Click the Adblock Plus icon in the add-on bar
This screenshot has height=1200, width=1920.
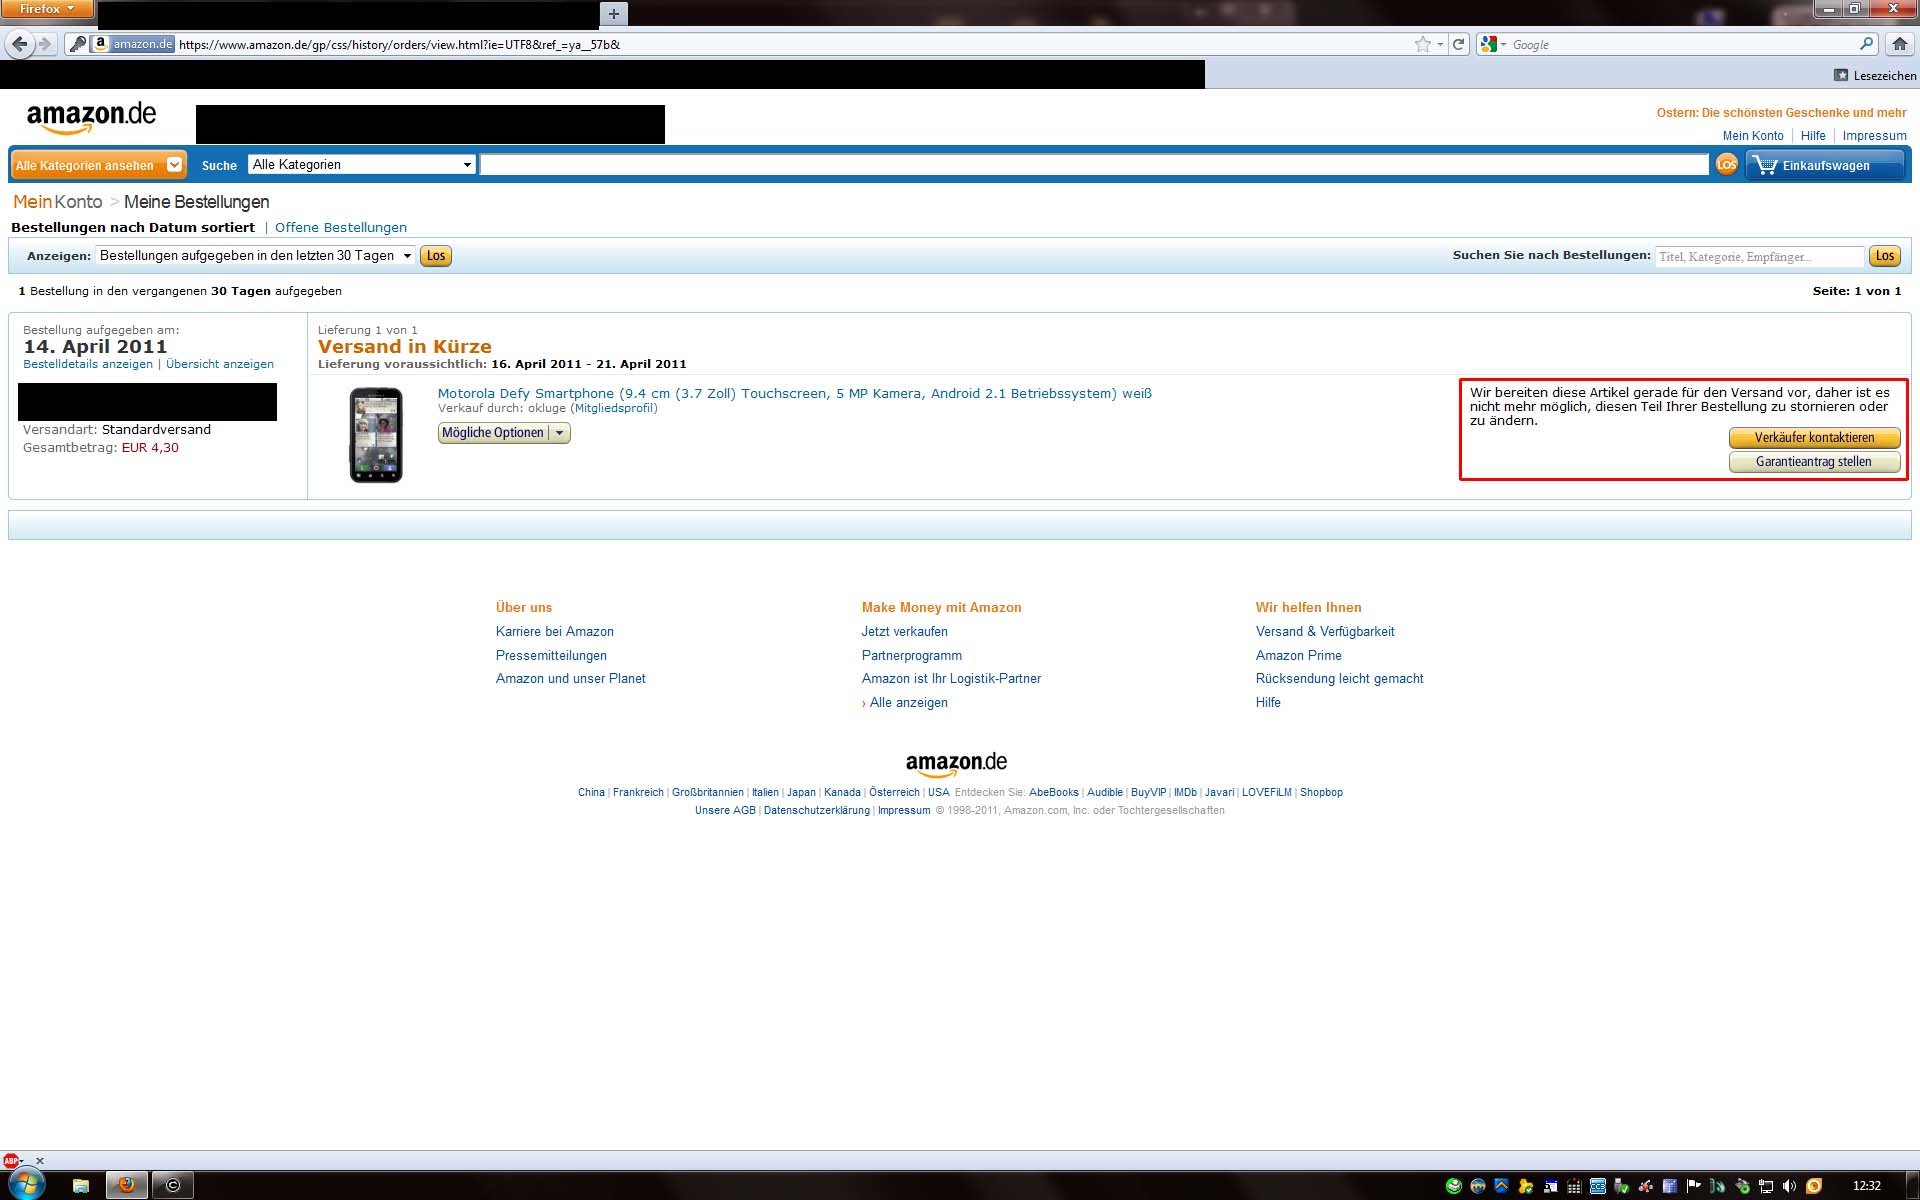[11, 1161]
